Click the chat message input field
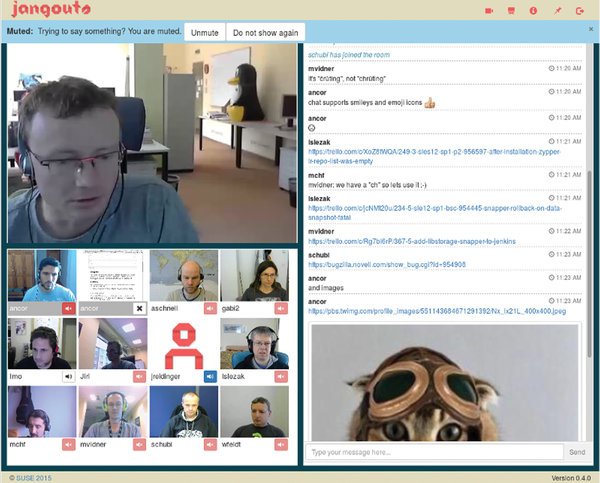Image resolution: width=600 pixels, height=483 pixels. click(x=434, y=452)
